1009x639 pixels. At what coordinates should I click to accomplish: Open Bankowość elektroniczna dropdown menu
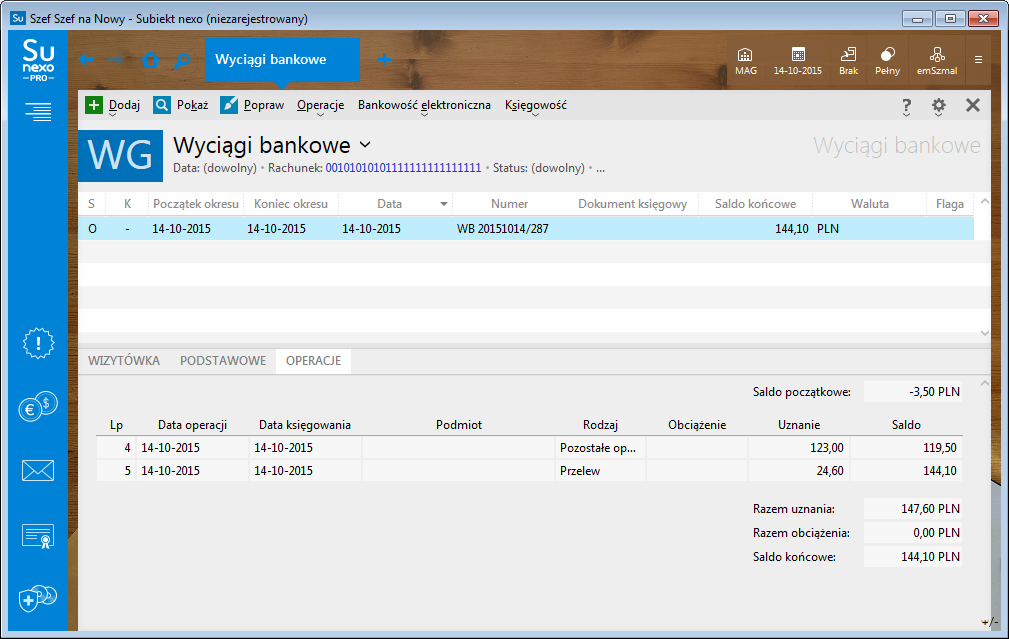point(424,106)
